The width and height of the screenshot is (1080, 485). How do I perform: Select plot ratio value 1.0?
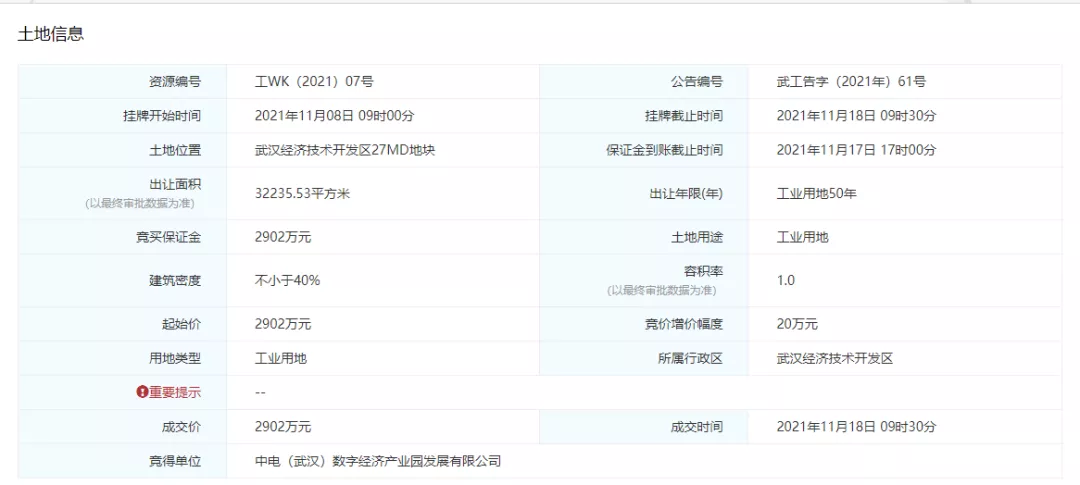click(786, 280)
